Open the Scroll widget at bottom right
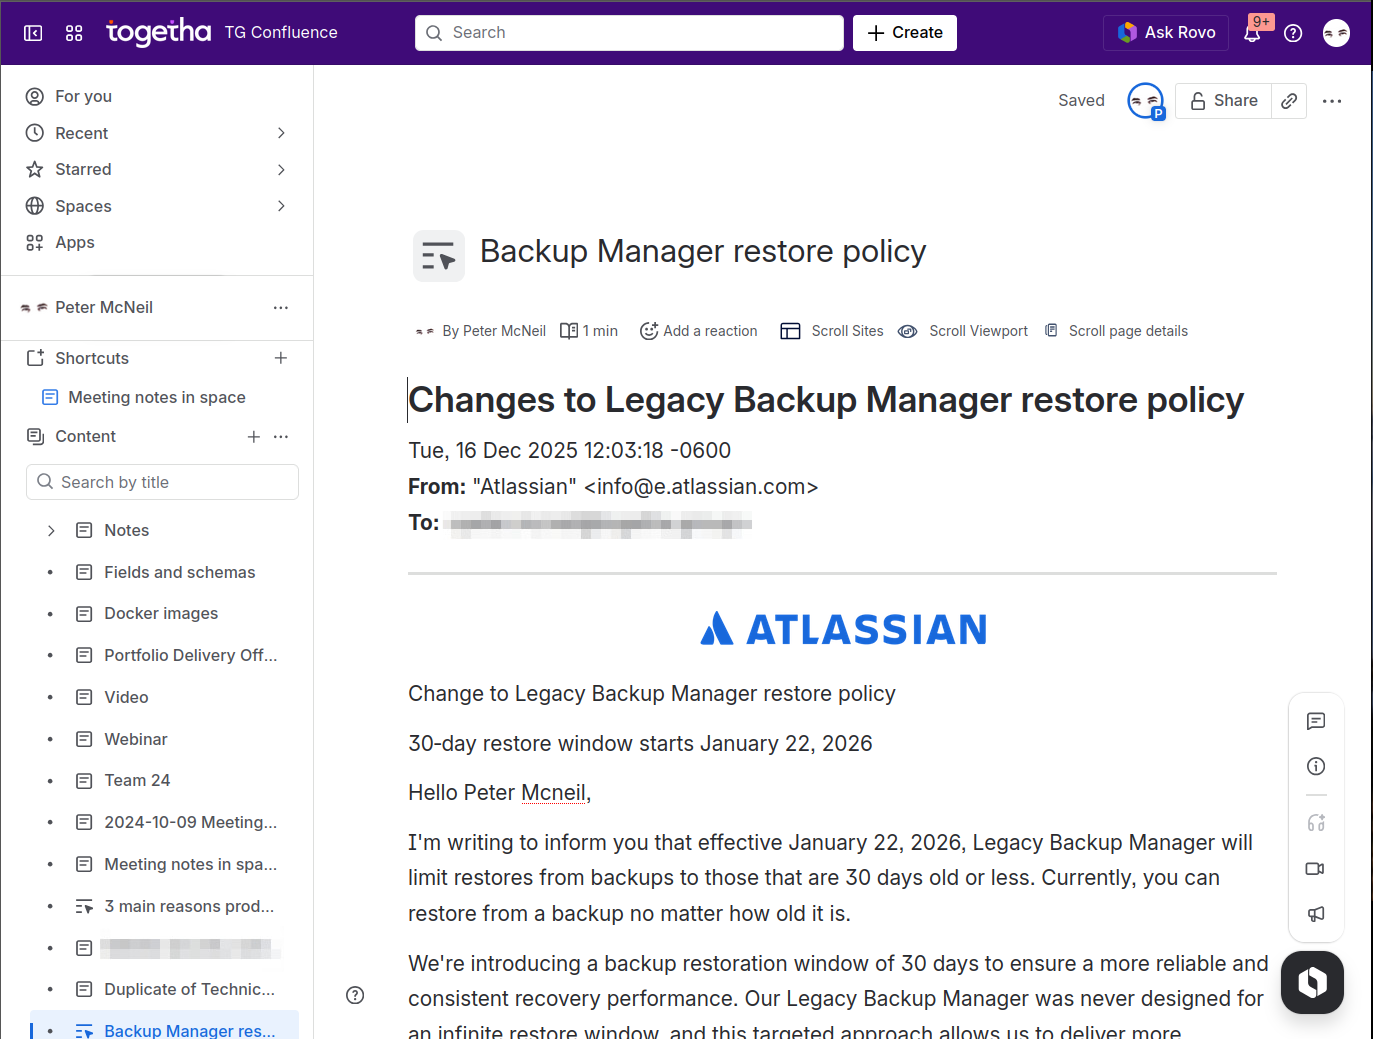1373x1039 pixels. pyautogui.click(x=1312, y=982)
